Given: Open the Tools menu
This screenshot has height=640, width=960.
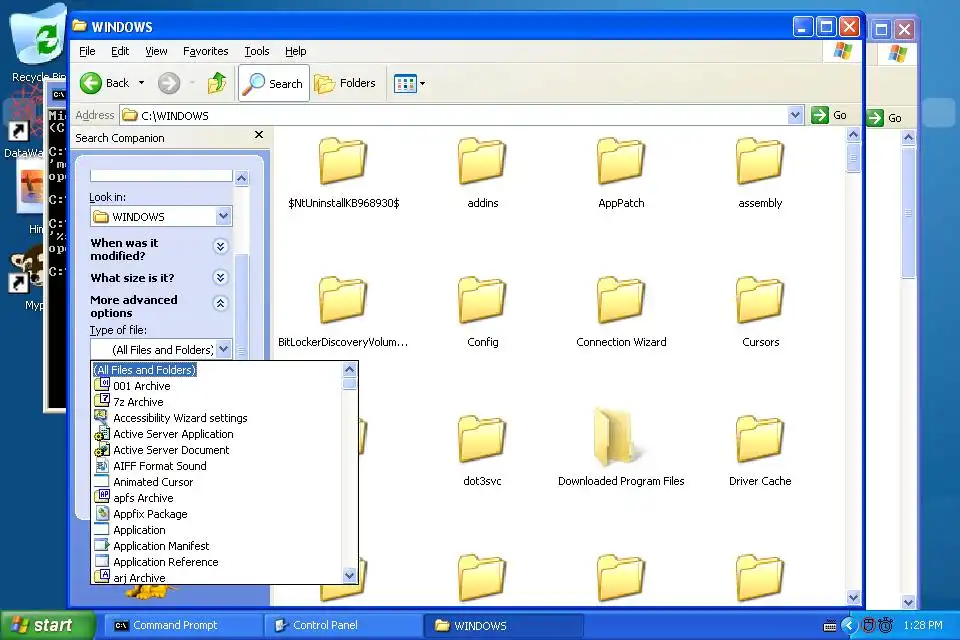Looking at the screenshot, I should pyautogui.click(x=257, y=51).
